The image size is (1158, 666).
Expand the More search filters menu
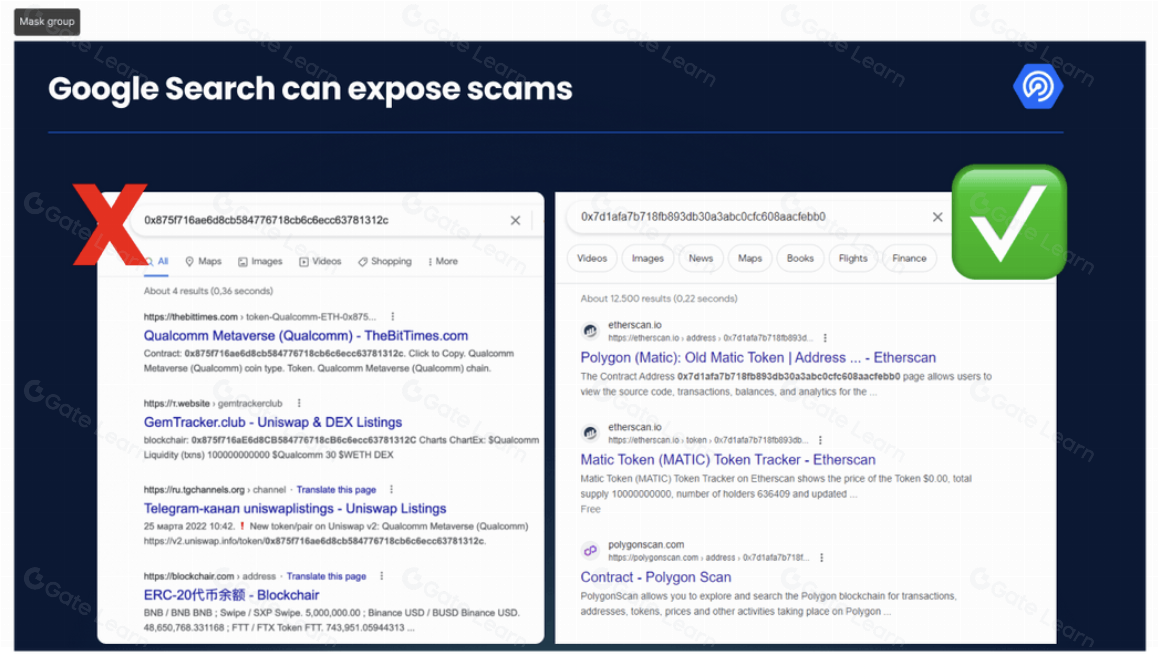[442, 261]
